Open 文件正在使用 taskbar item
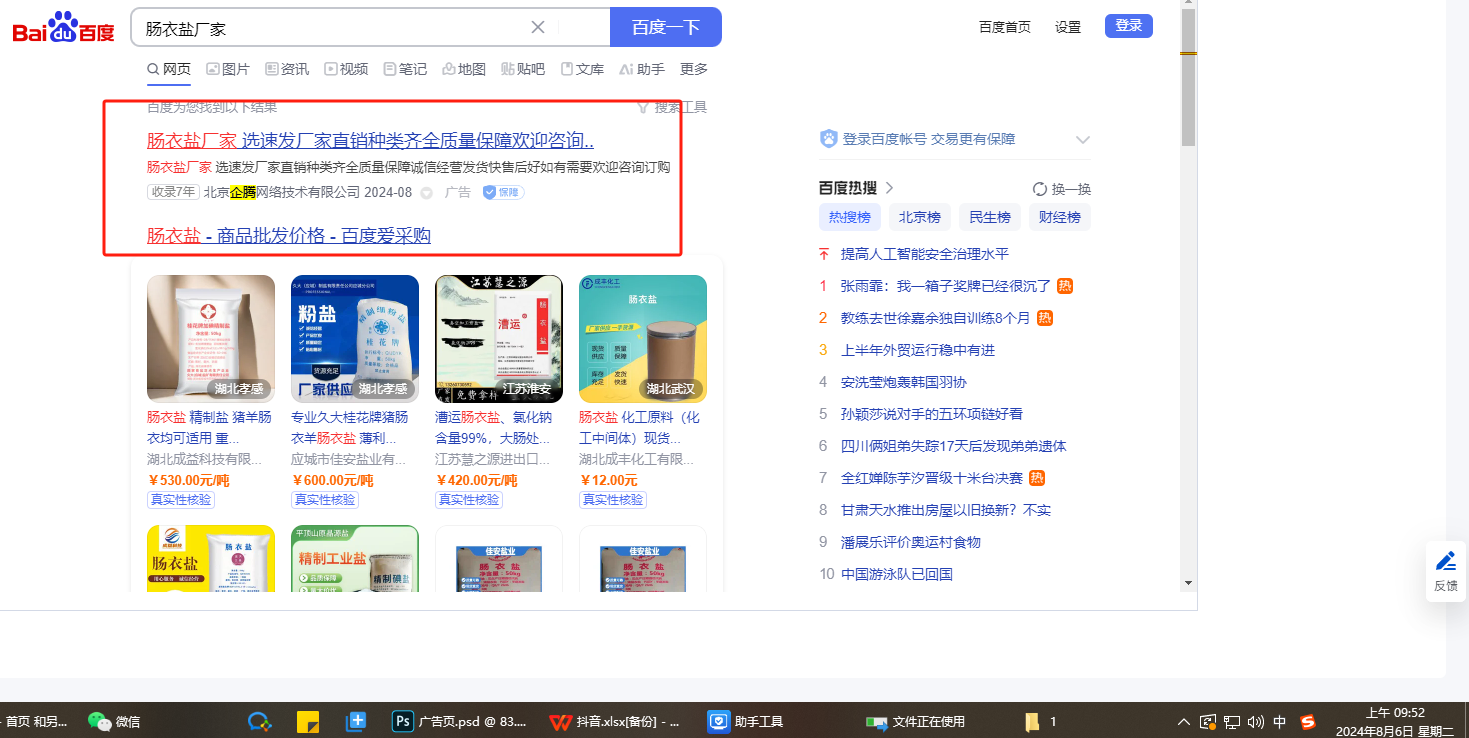The image size is (1469, 738). coord(916,721)
